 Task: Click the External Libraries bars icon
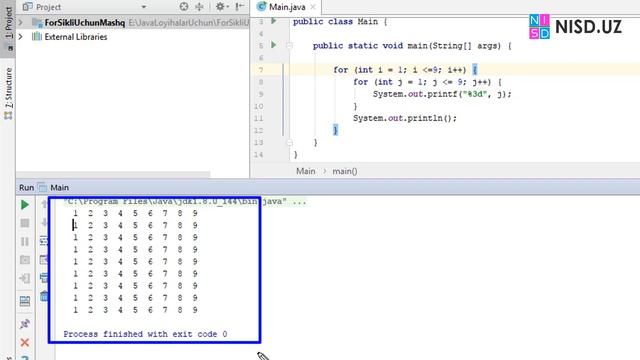point(37,37)
